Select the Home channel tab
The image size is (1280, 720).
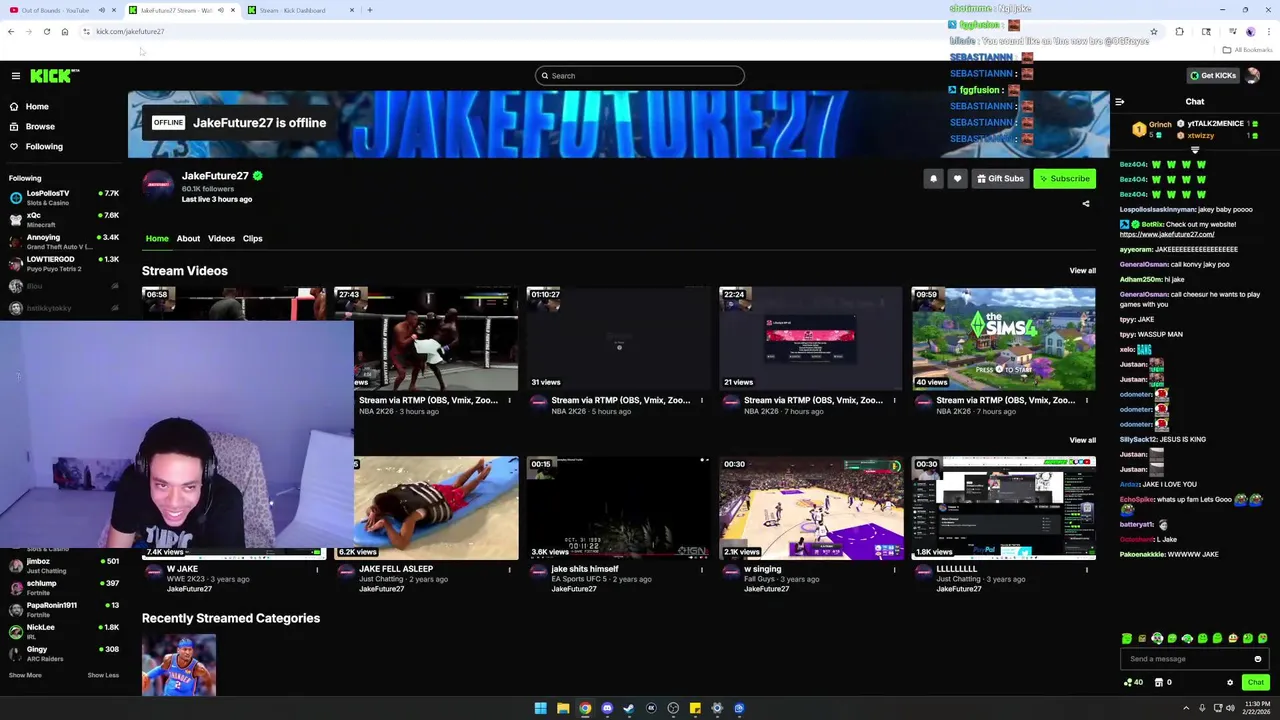[x=157, y=239]
